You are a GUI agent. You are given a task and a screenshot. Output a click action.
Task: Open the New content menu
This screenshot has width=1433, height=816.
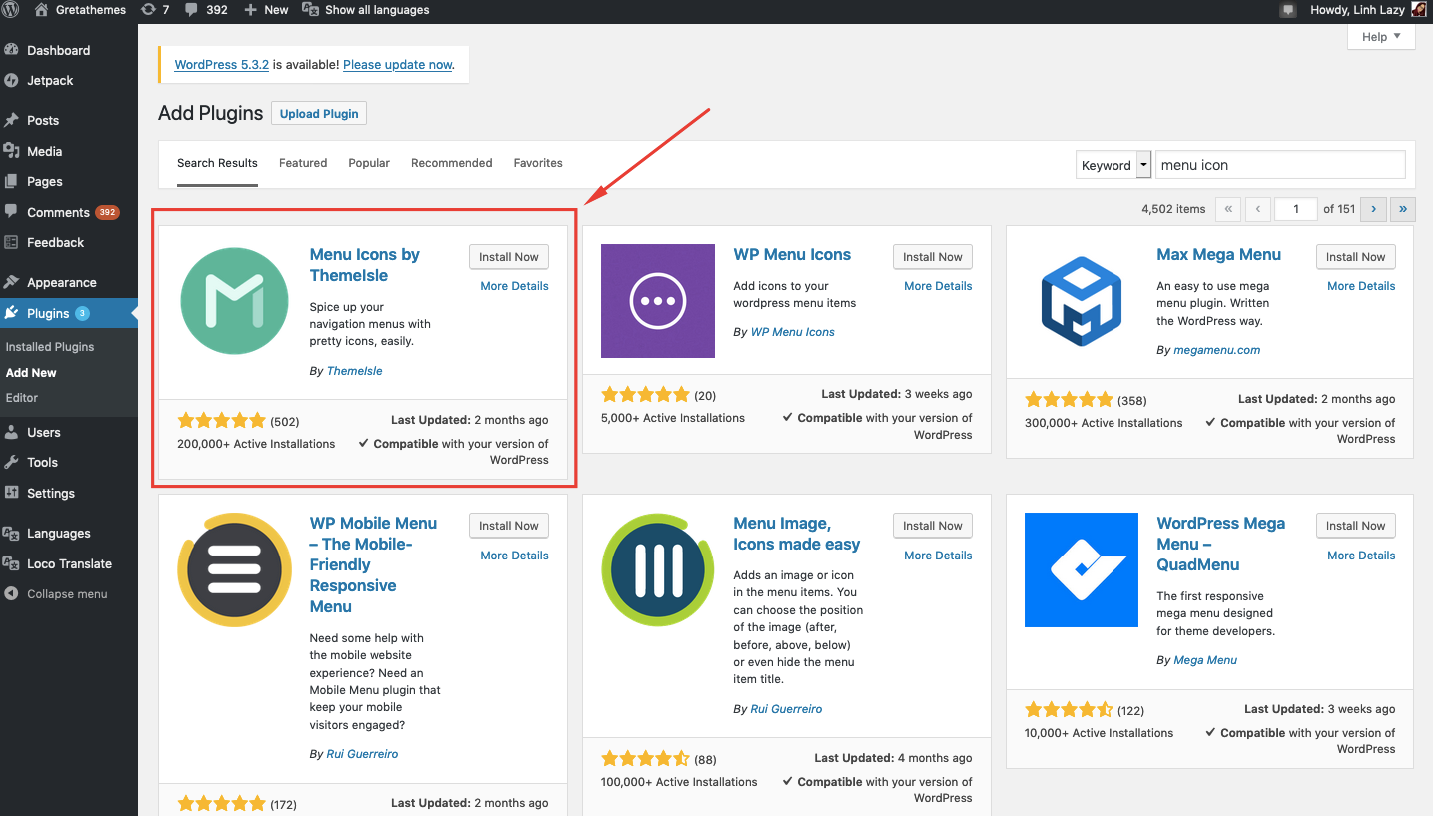click(266, 10)
